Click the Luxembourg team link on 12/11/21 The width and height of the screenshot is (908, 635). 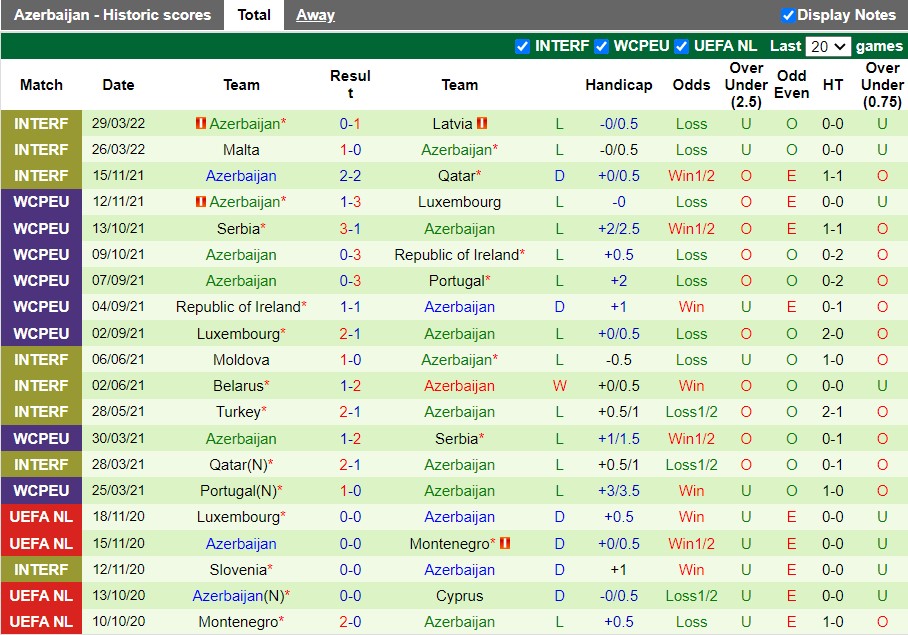[459, 202]
